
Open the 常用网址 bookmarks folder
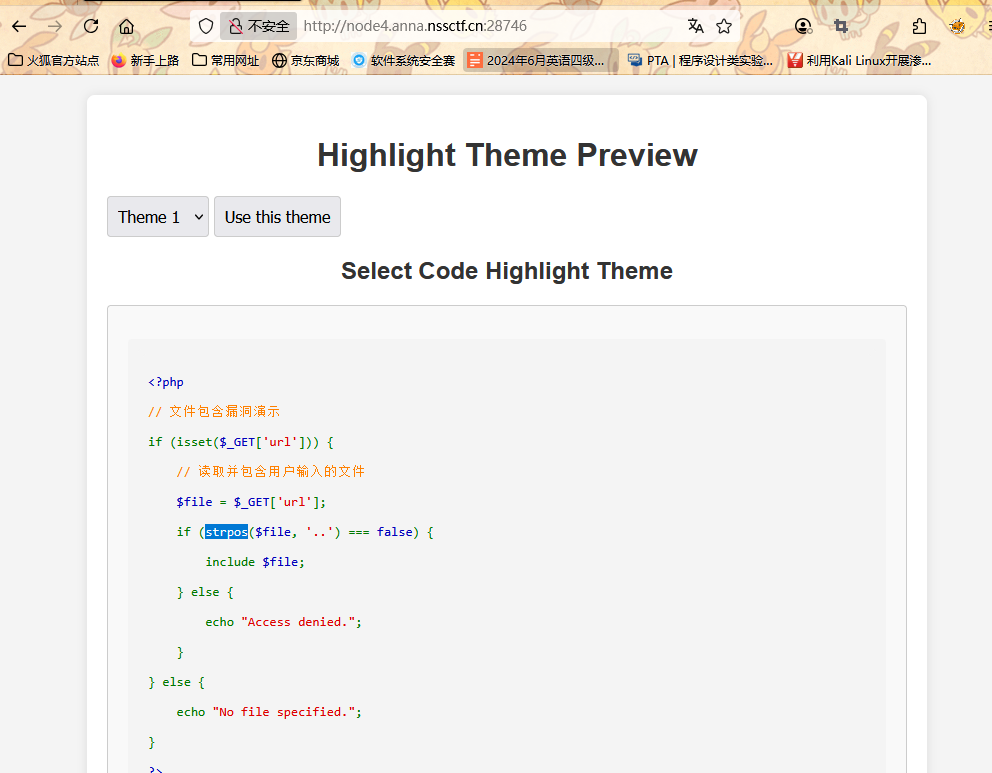225,61
